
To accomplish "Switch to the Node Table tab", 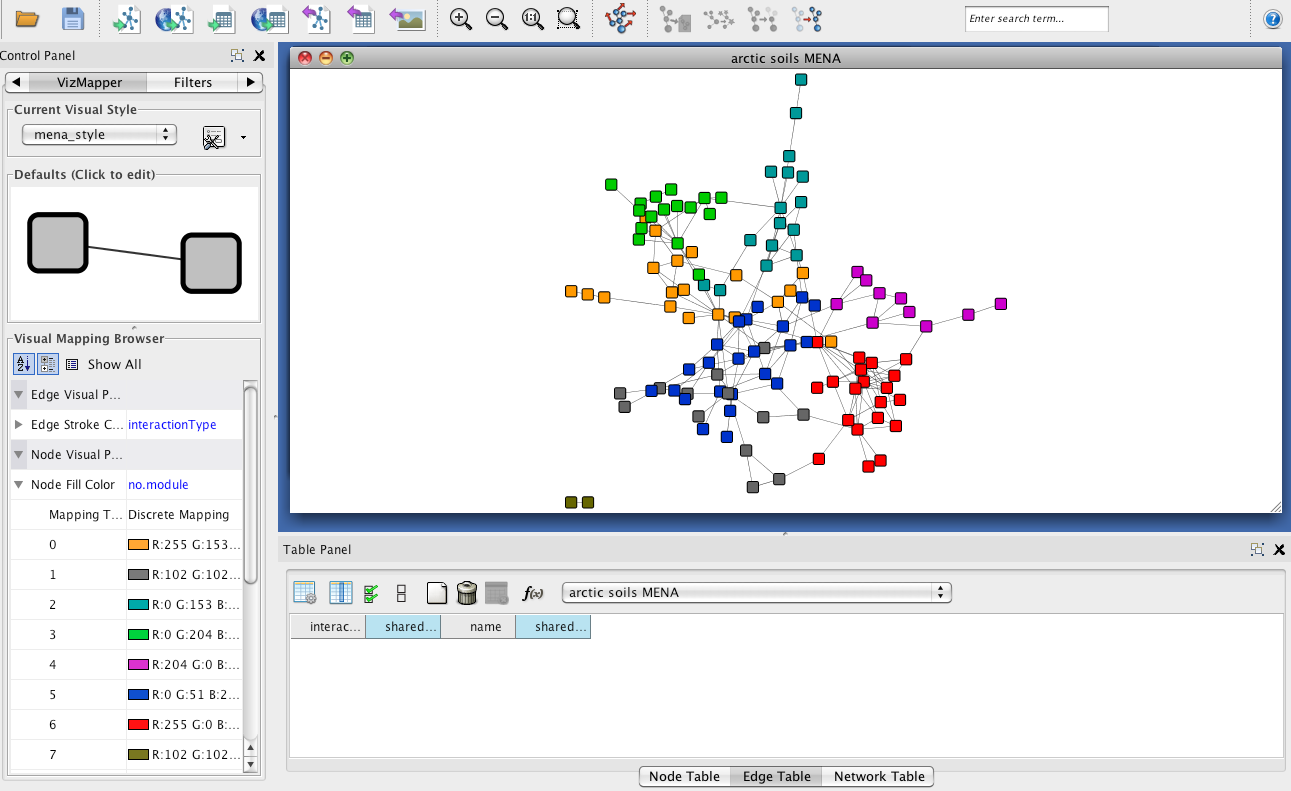I will coord(684,777).
